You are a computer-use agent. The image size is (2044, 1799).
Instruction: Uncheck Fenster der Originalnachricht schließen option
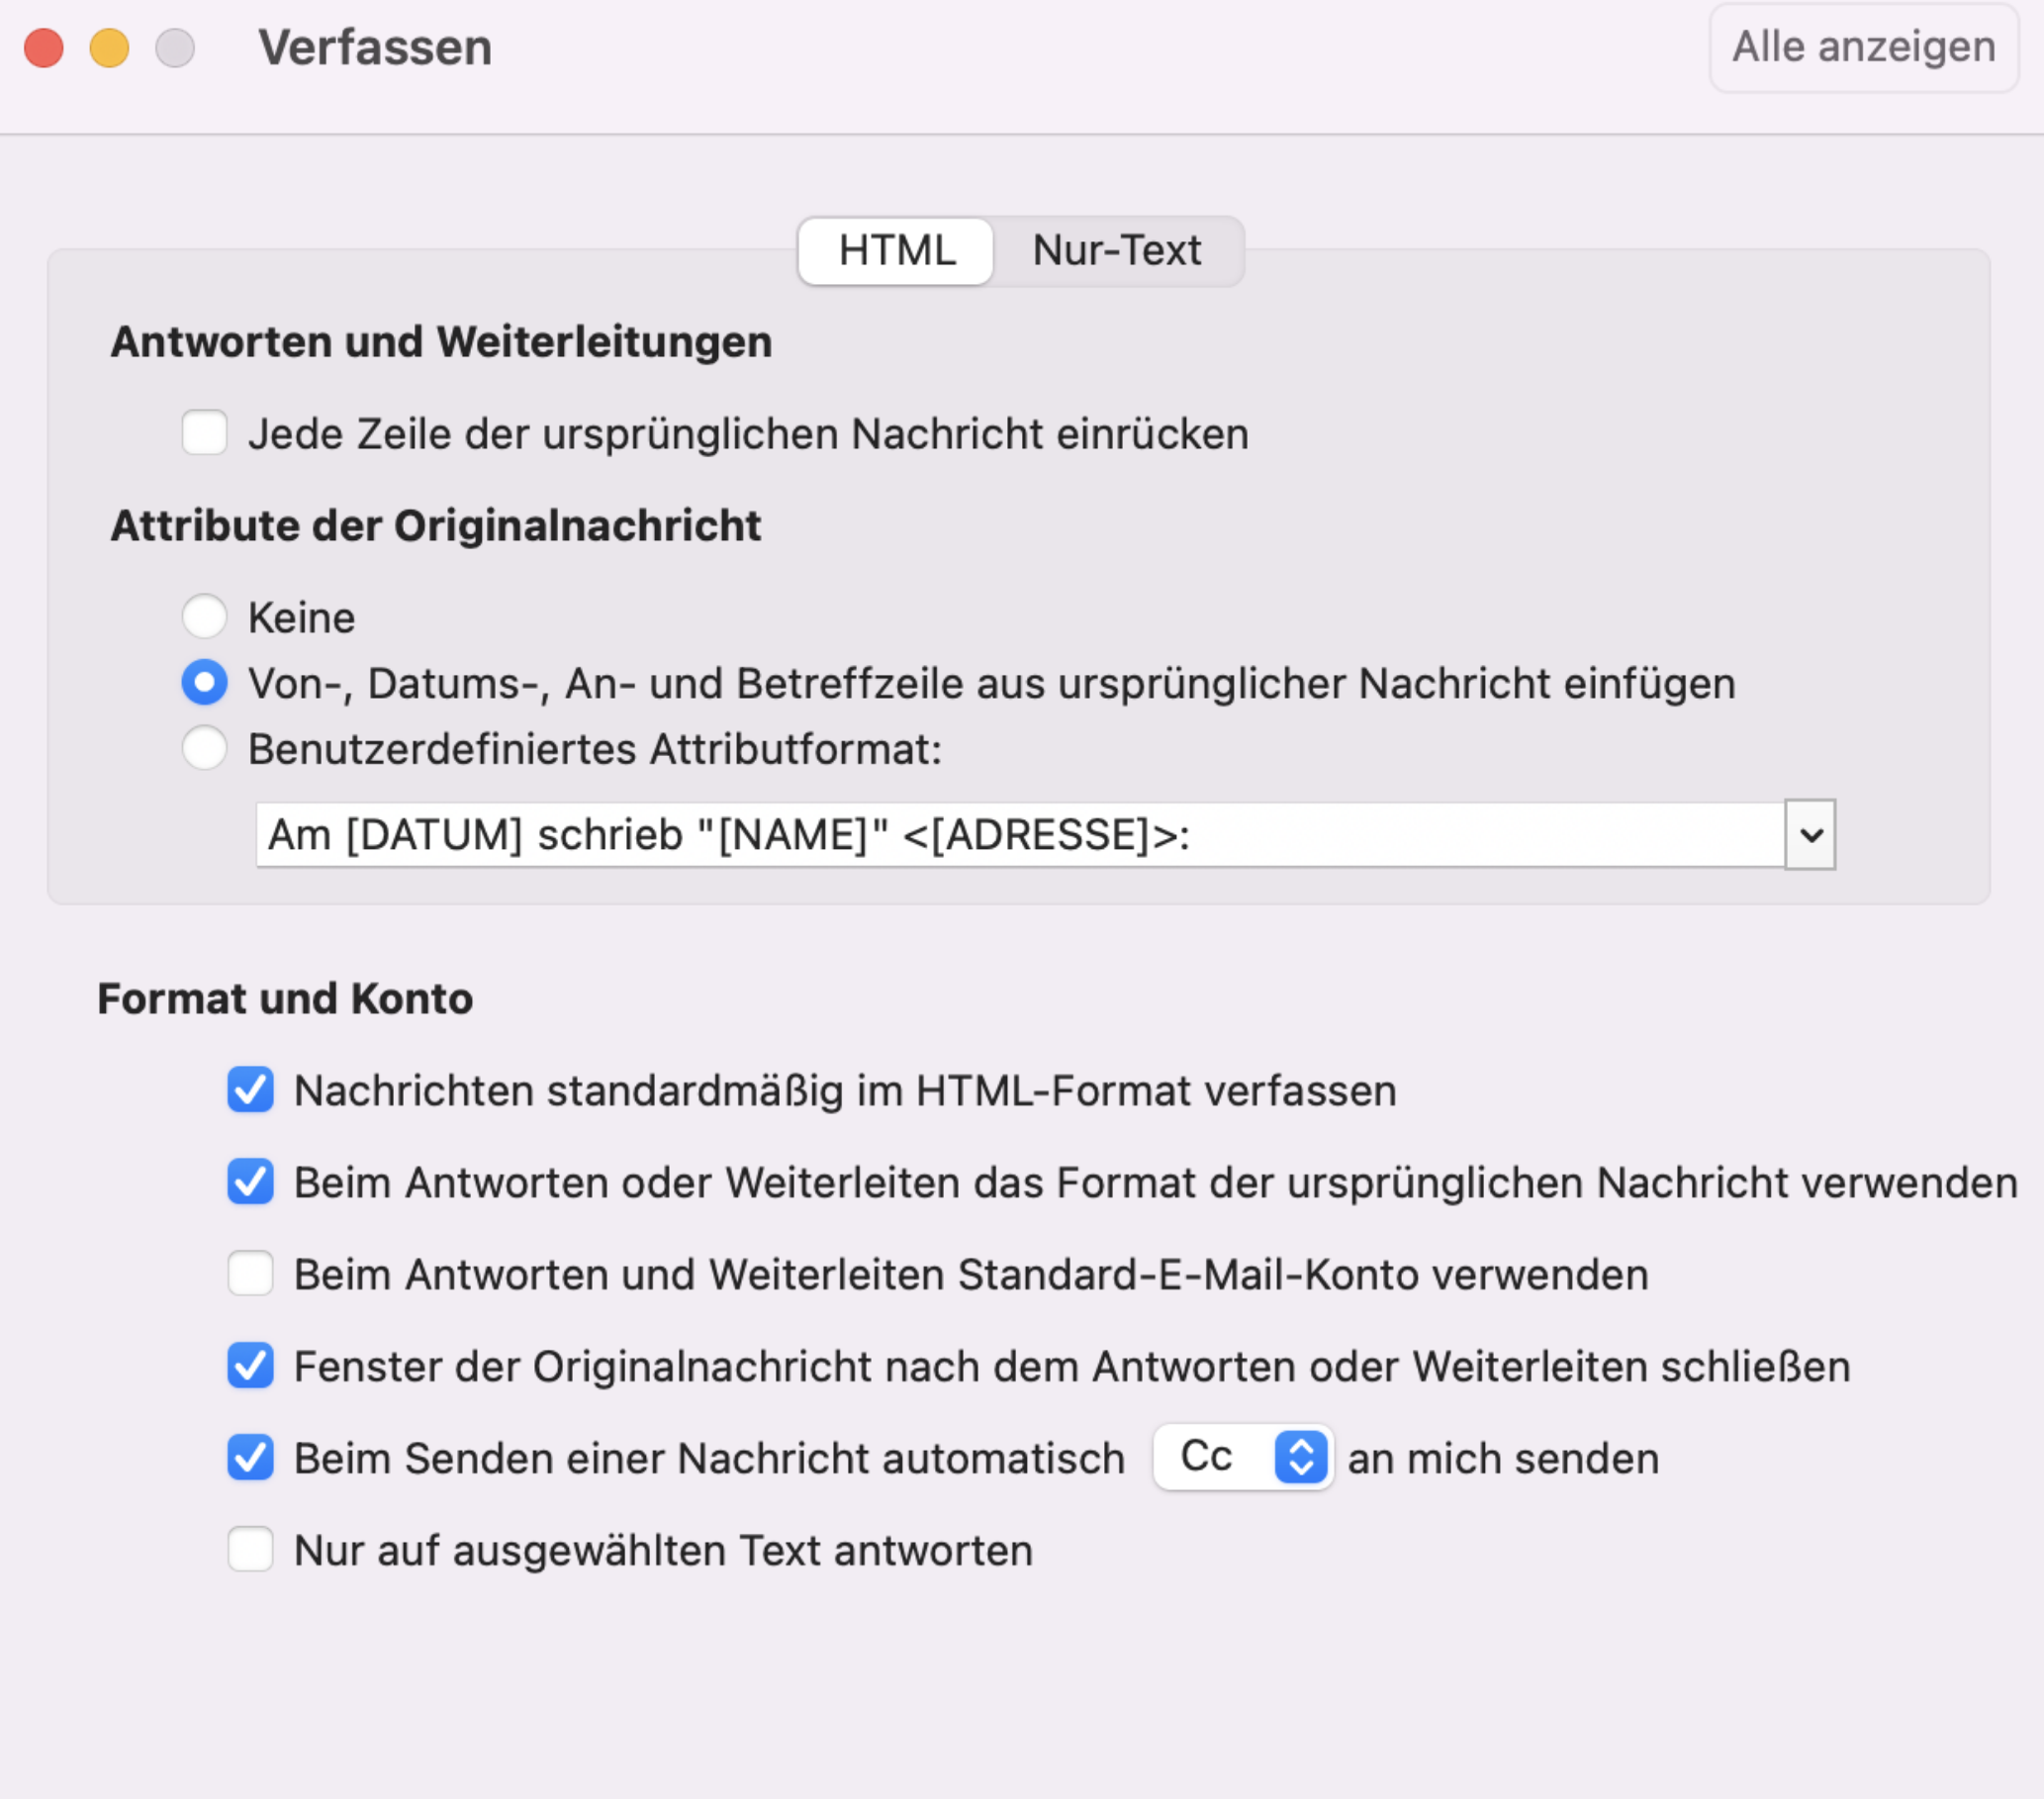click(250, 1366)
